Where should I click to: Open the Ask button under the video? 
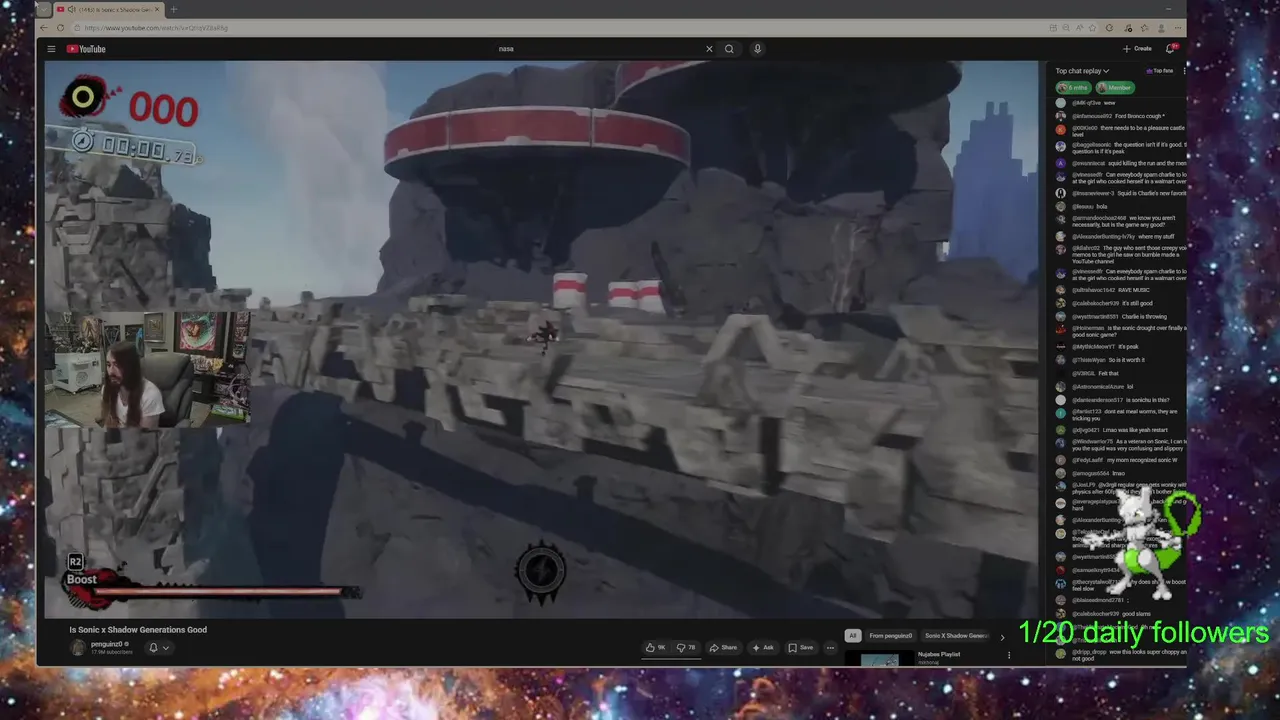point(763,648)
